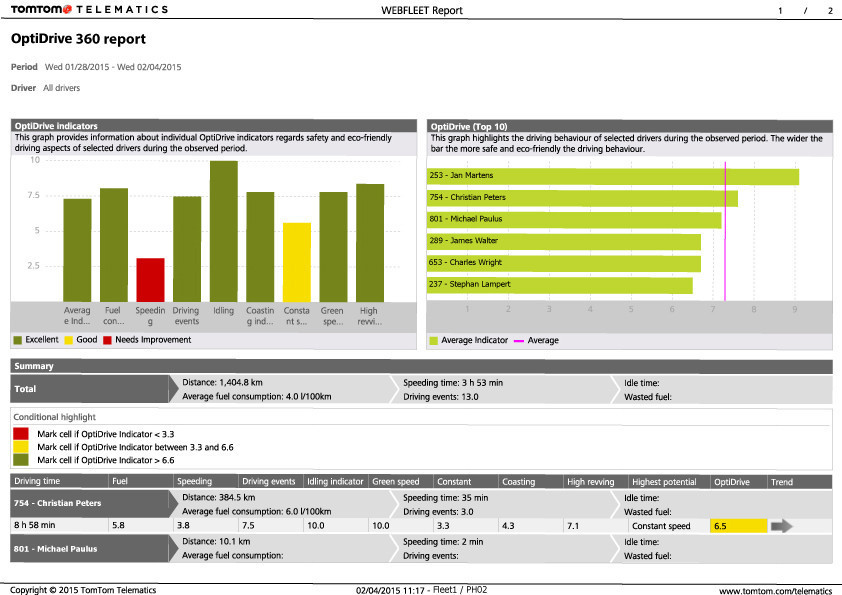Click the green Excellent legend square
Image resolution: width=842 pixels, height=595 pixels.
(17, 340)
